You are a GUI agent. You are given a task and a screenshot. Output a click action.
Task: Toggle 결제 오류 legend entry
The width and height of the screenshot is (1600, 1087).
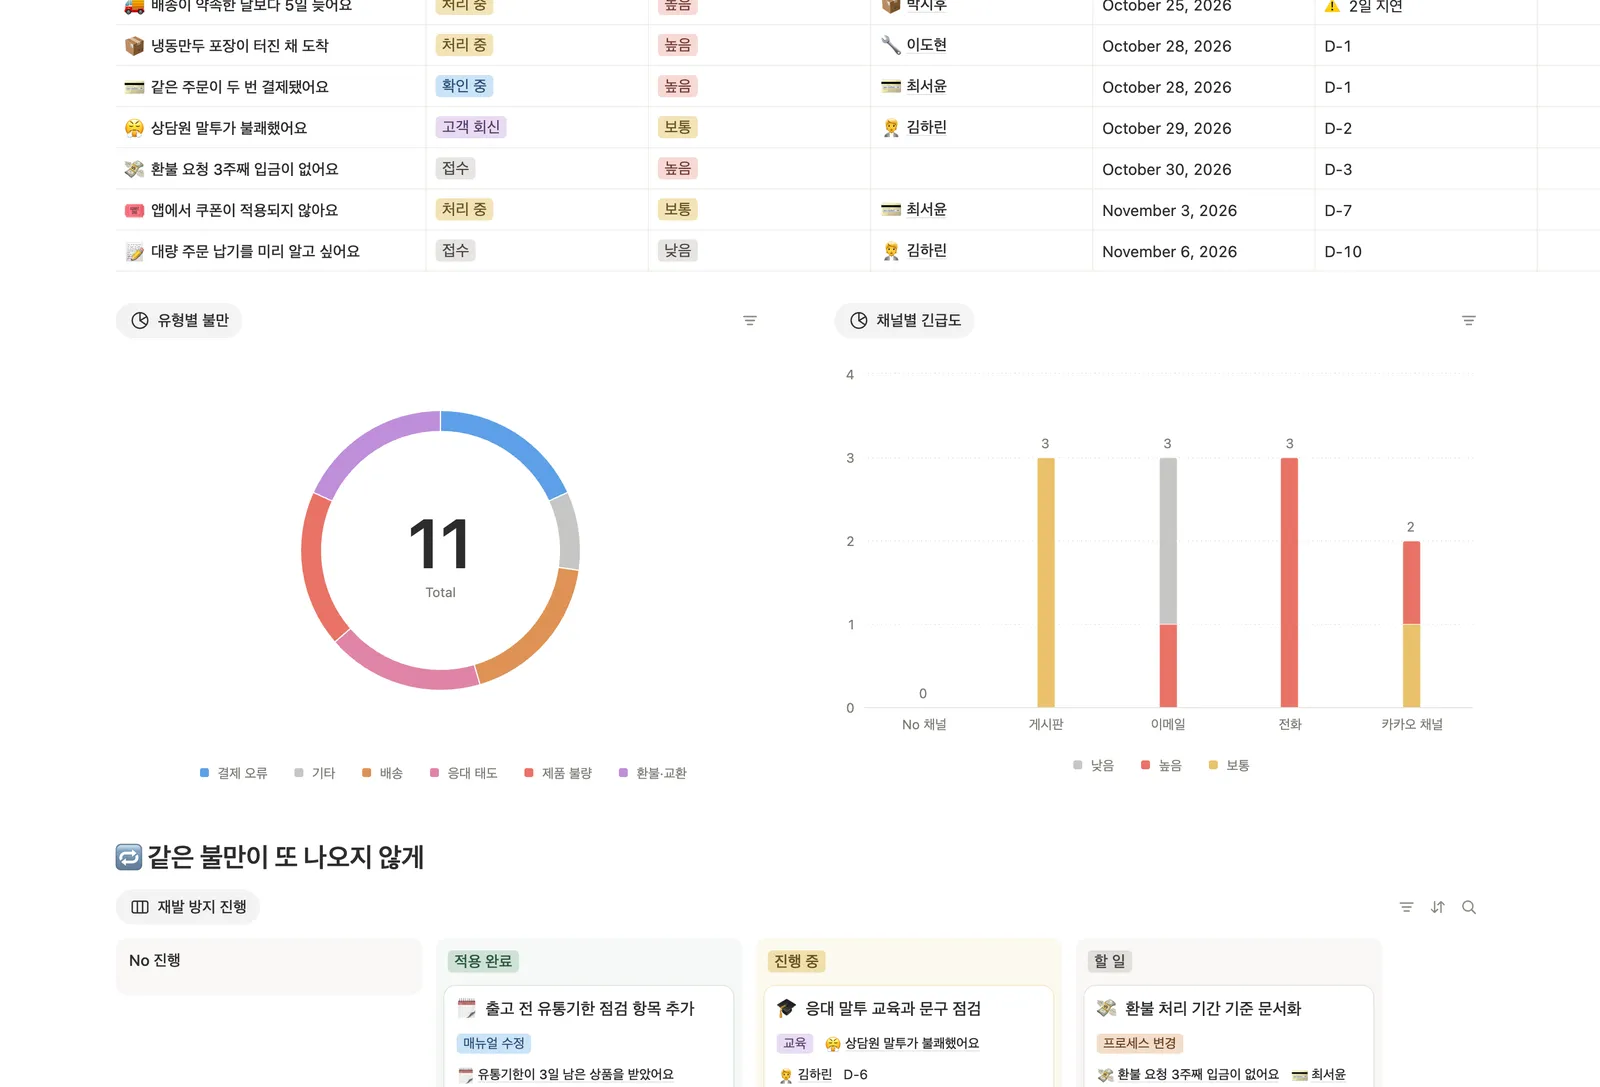234,773
